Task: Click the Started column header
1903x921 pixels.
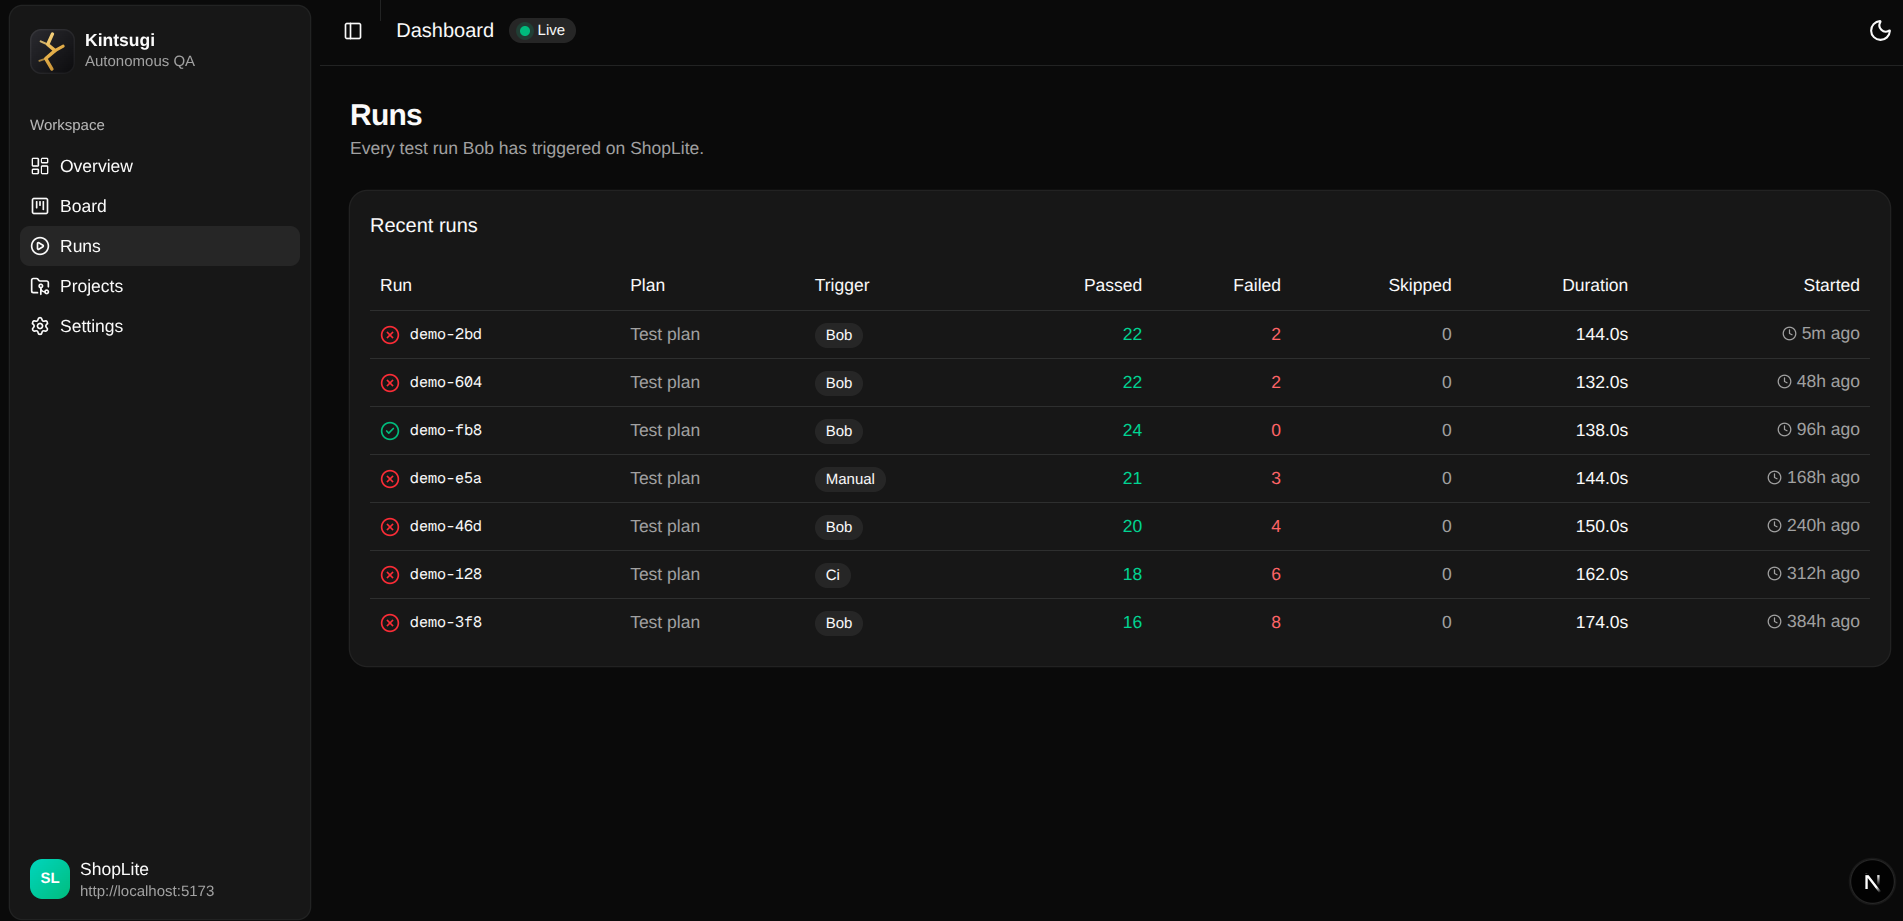Action: (1831, 285)
